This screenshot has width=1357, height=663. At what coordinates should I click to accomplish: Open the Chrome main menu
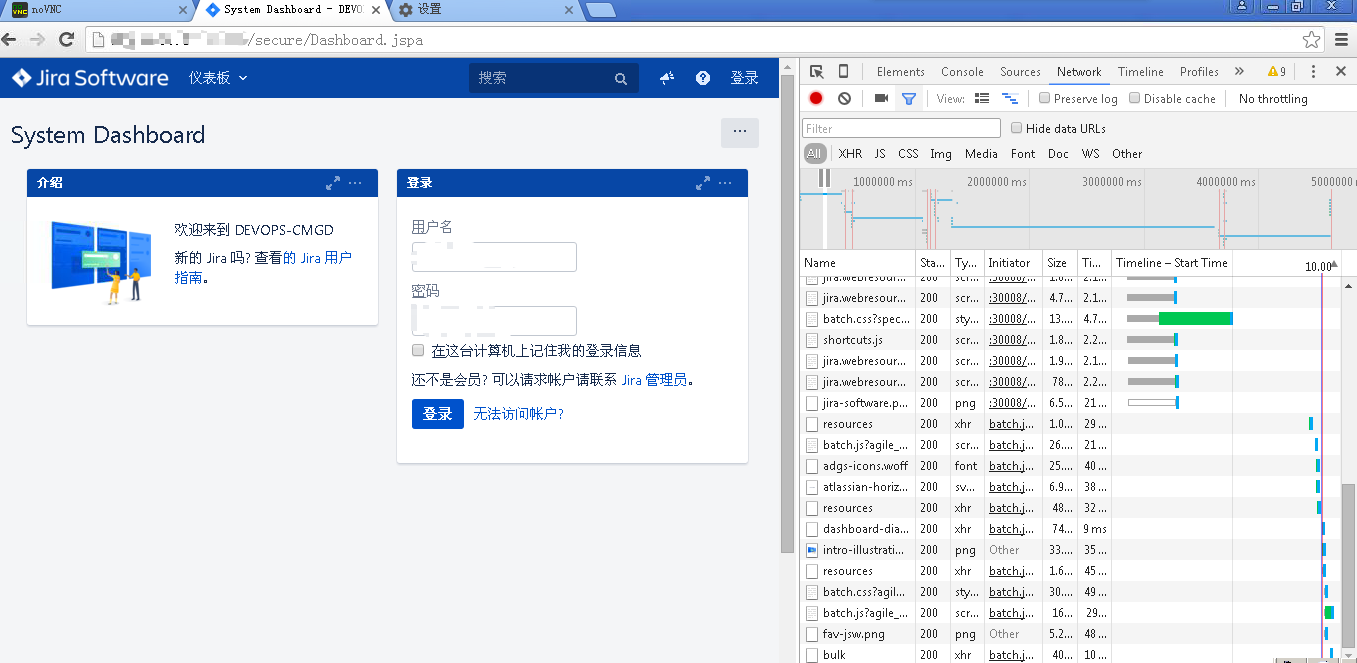1342,40
